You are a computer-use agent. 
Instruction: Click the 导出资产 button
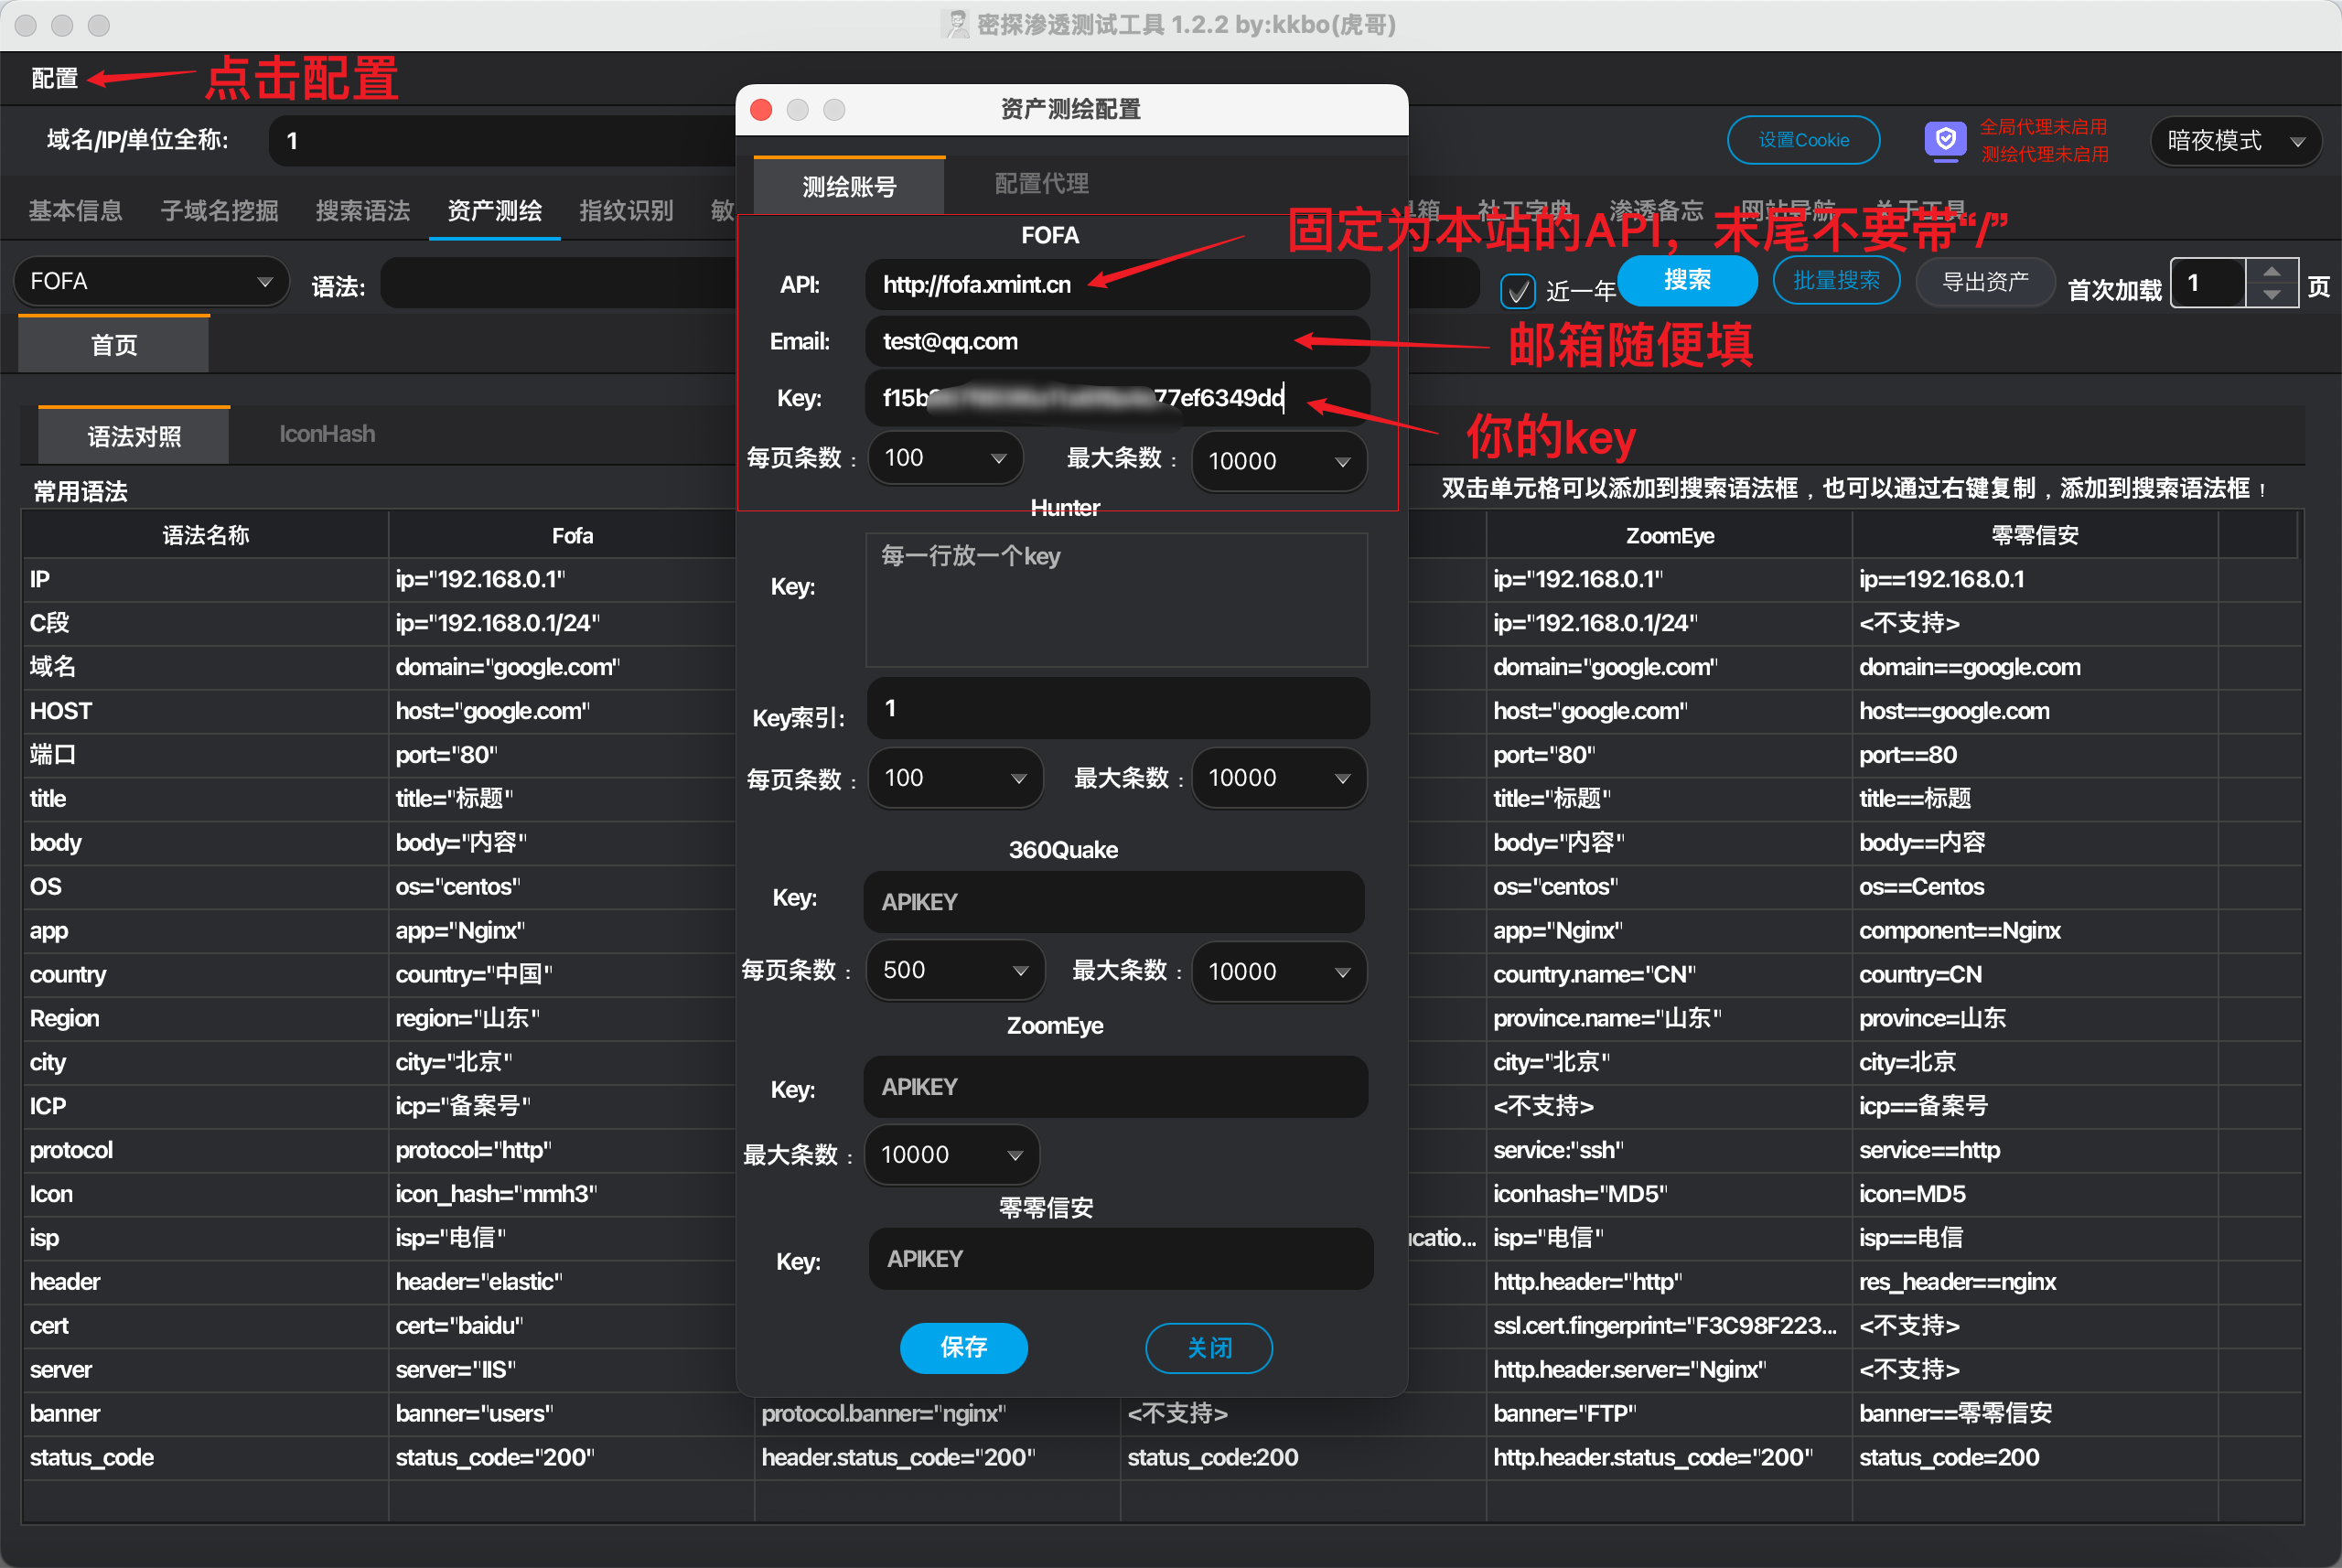[x=1984, y=282]
